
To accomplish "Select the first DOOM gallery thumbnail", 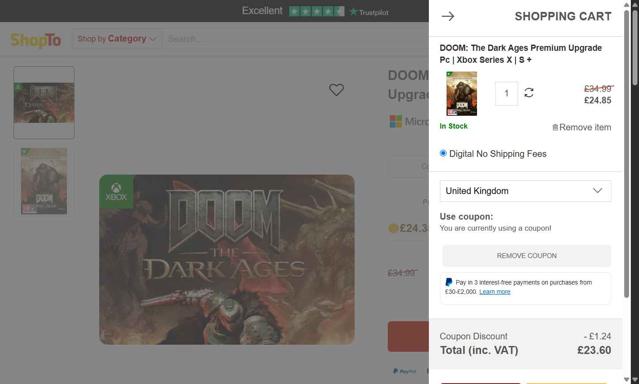I will (44, 102).
